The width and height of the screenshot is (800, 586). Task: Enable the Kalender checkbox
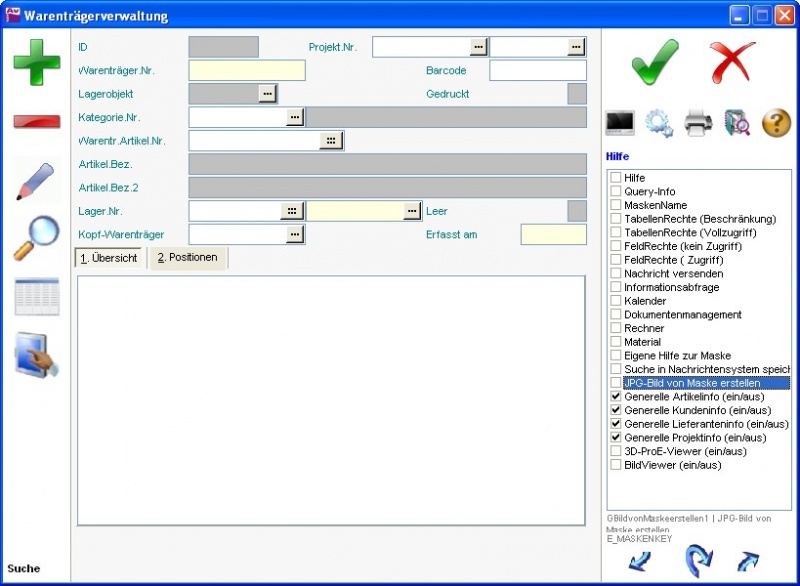tap(616, 301)
